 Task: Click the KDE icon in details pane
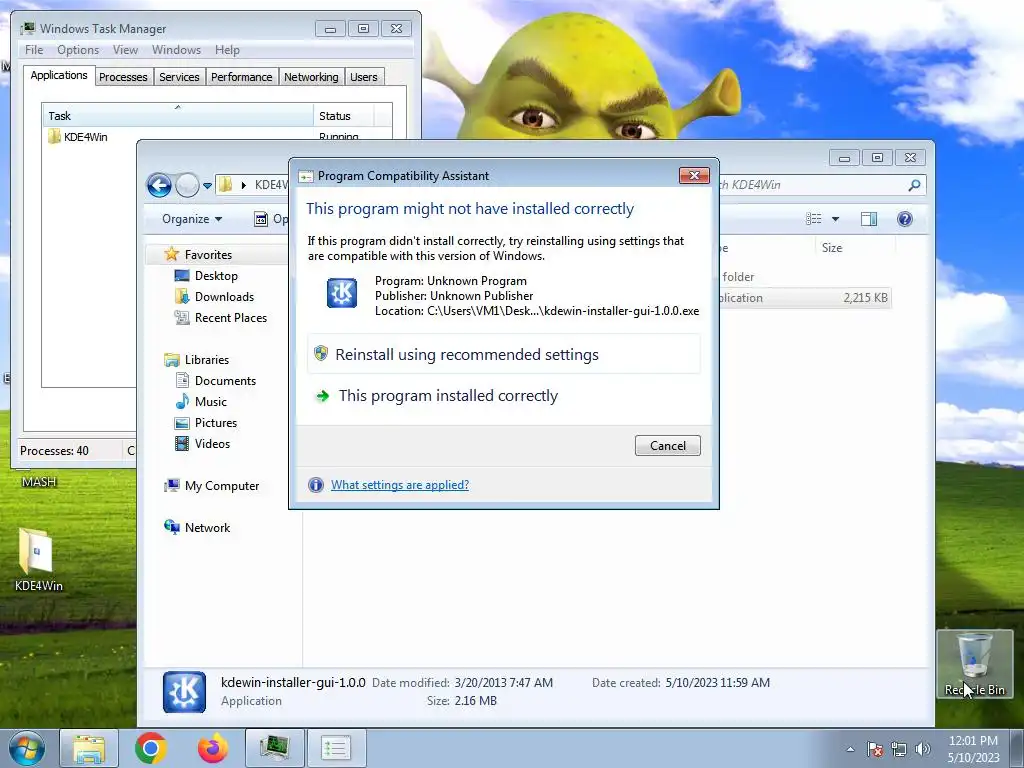(184, 692)
